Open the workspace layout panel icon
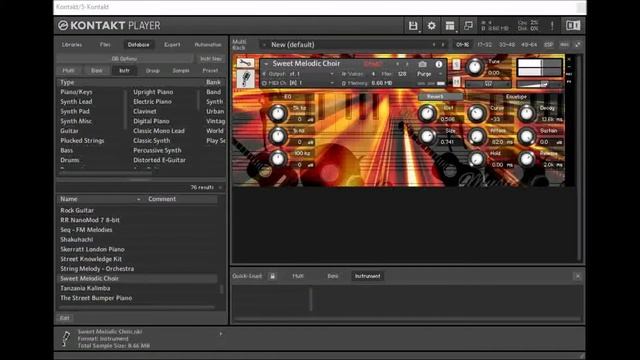This screenshot has width=640, height=360. pyautogui.click(x=450, y=26)
